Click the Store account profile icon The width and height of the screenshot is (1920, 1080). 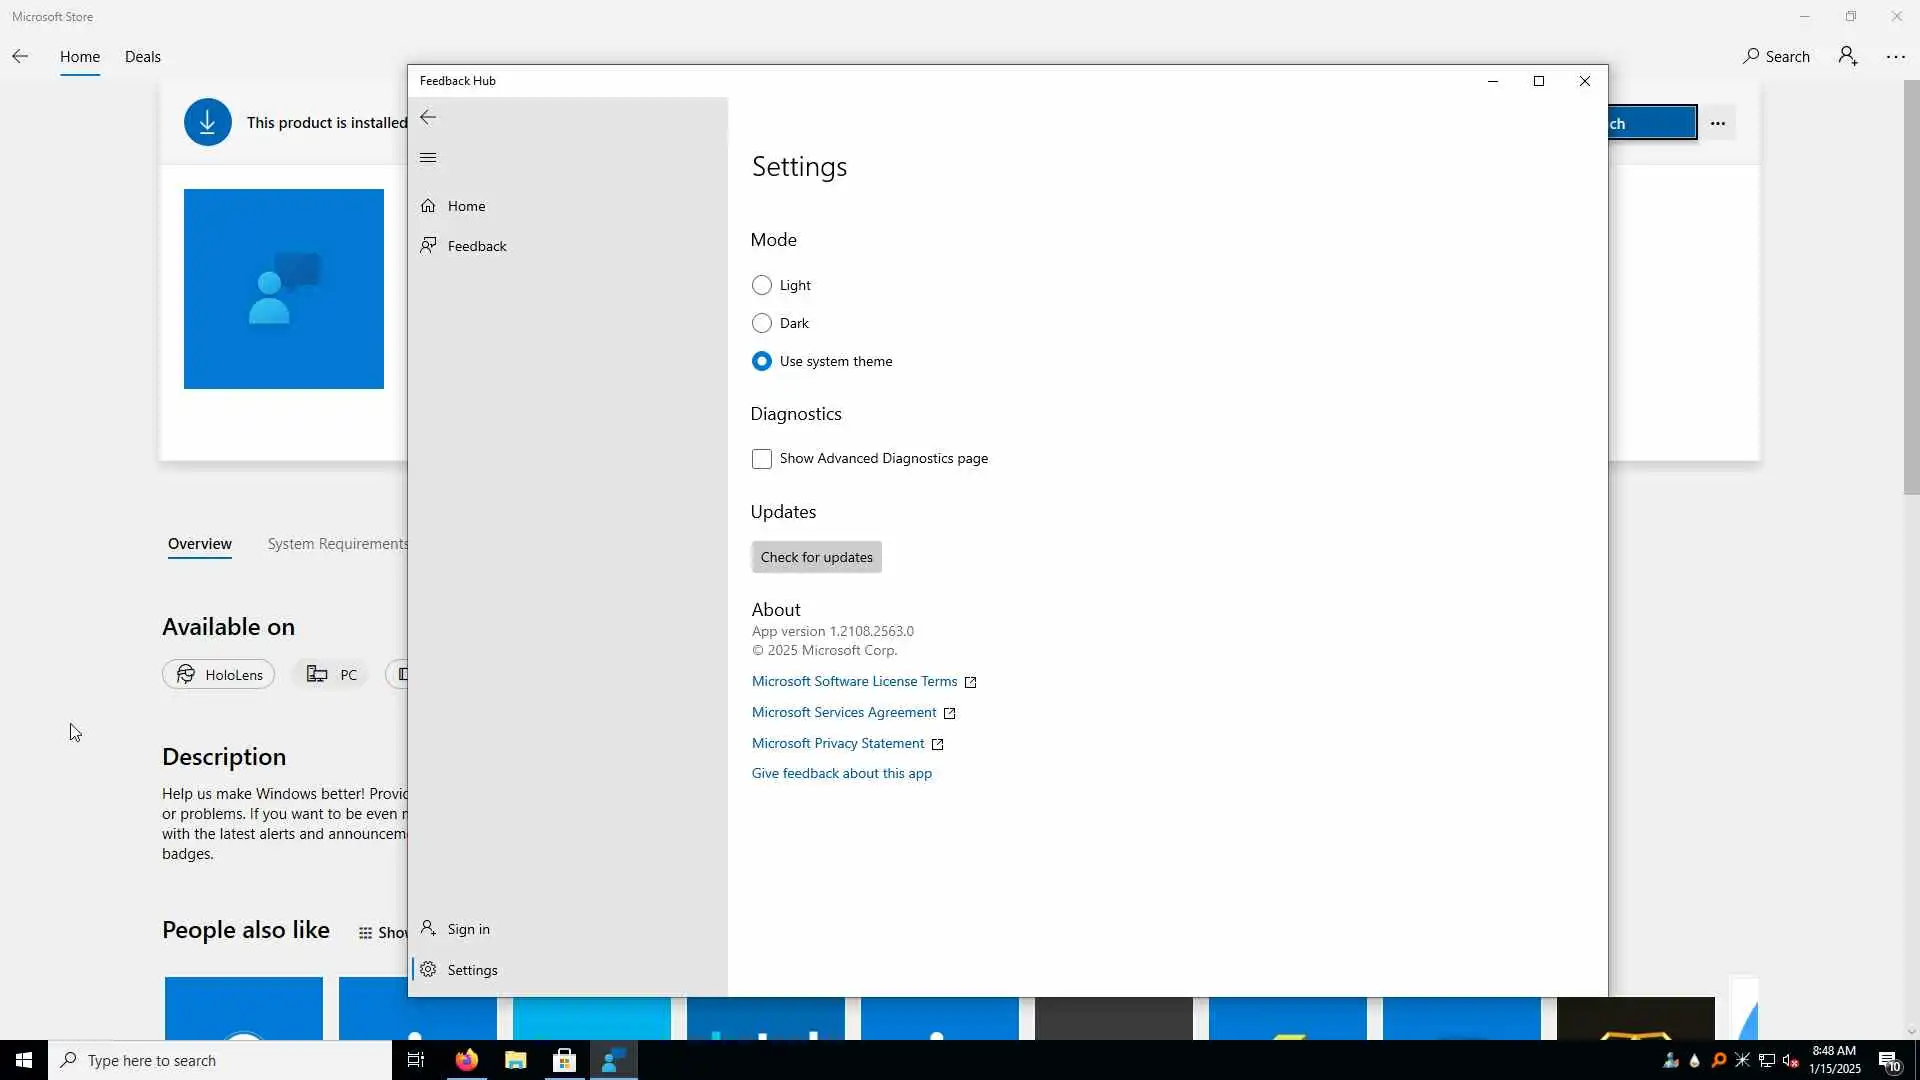pyautogui.click(x=1847, y=56)
